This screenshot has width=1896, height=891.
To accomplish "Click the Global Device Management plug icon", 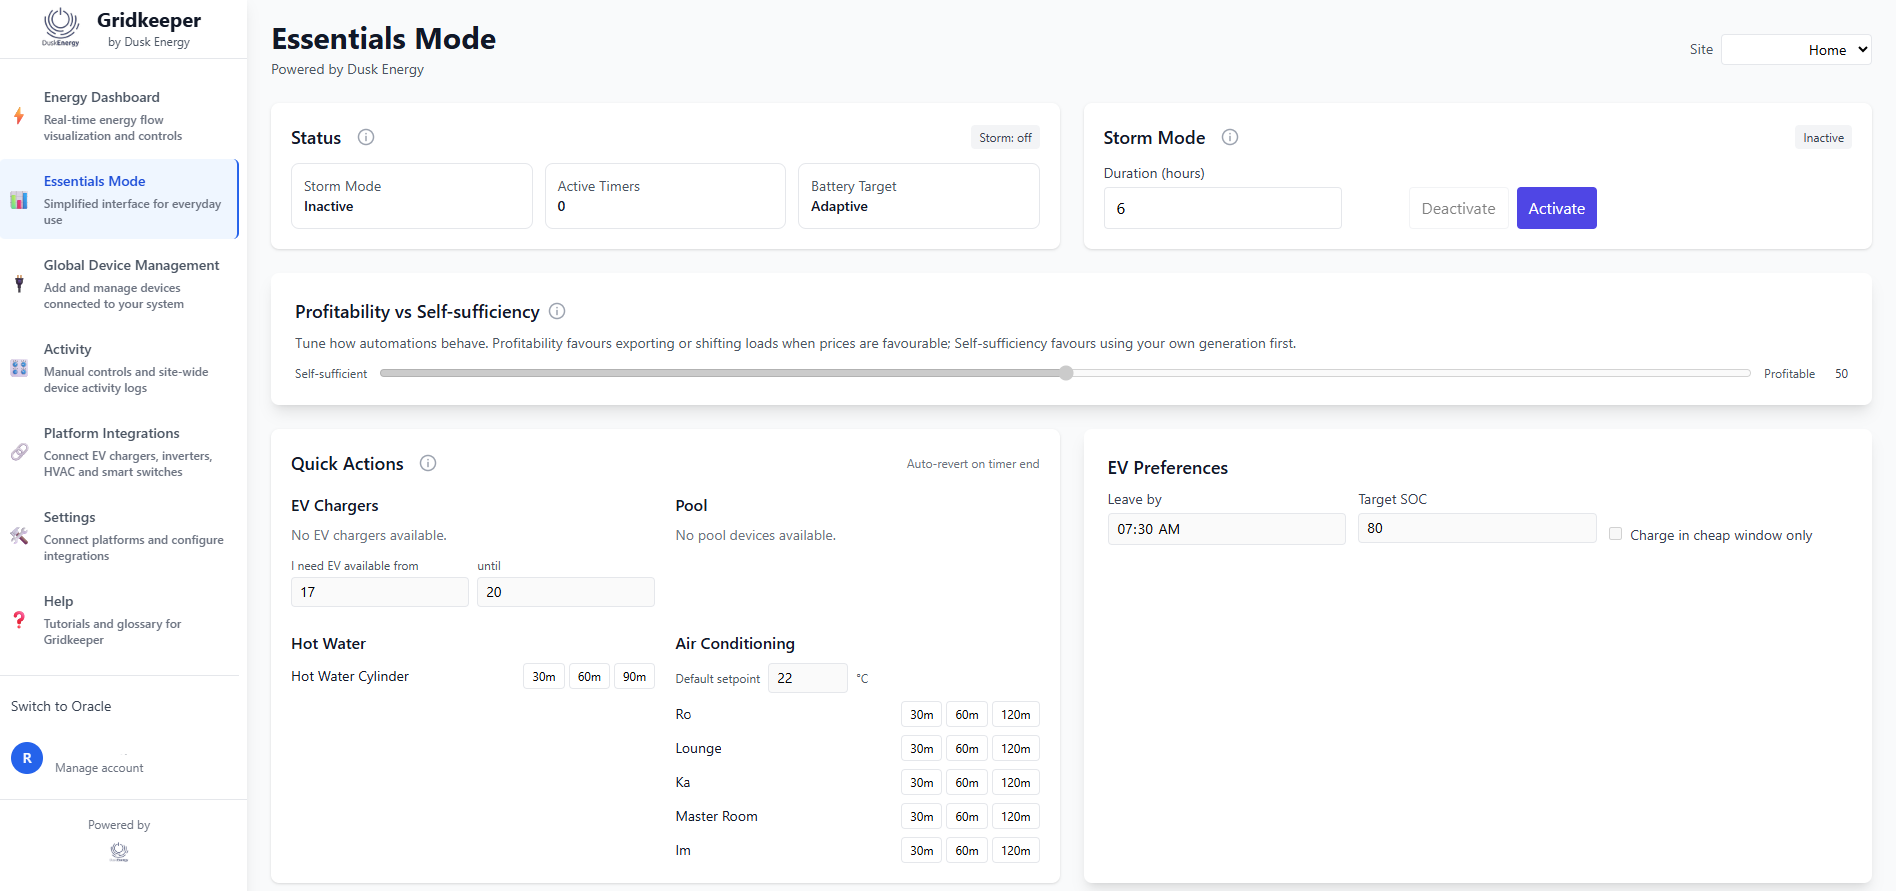I will coord(19,284).
